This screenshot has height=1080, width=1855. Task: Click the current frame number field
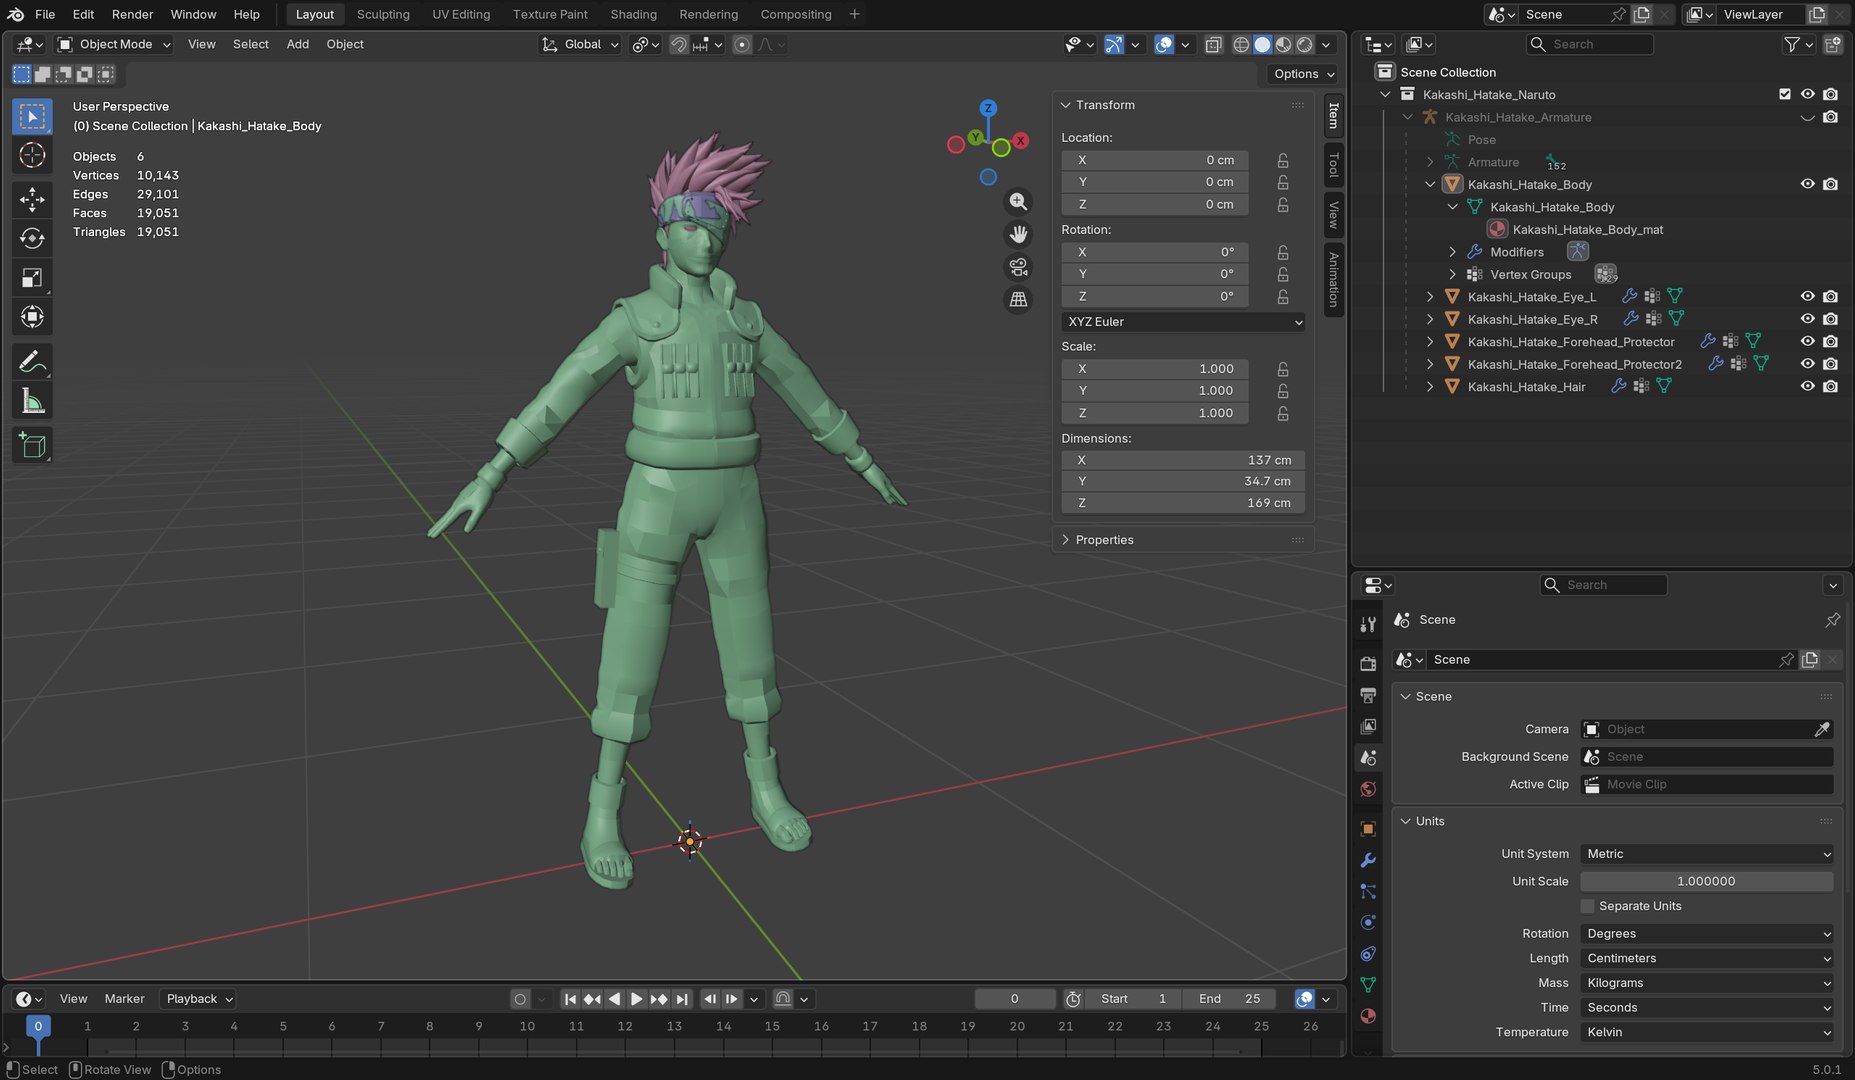coord(1014,999)
